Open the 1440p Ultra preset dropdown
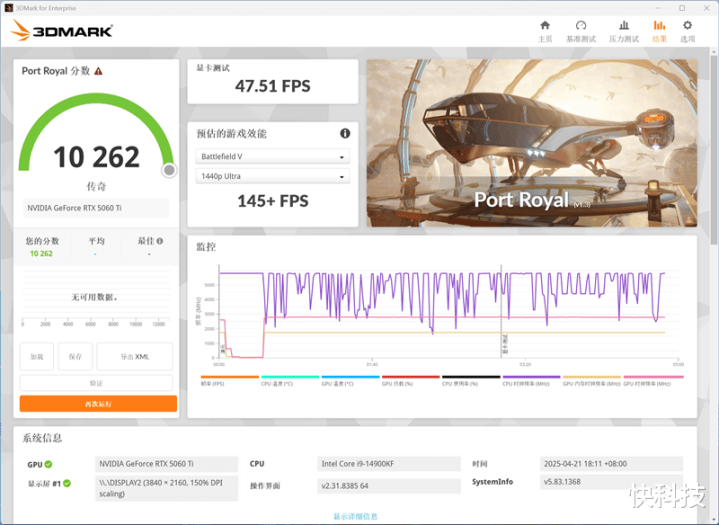 point(273,176)
